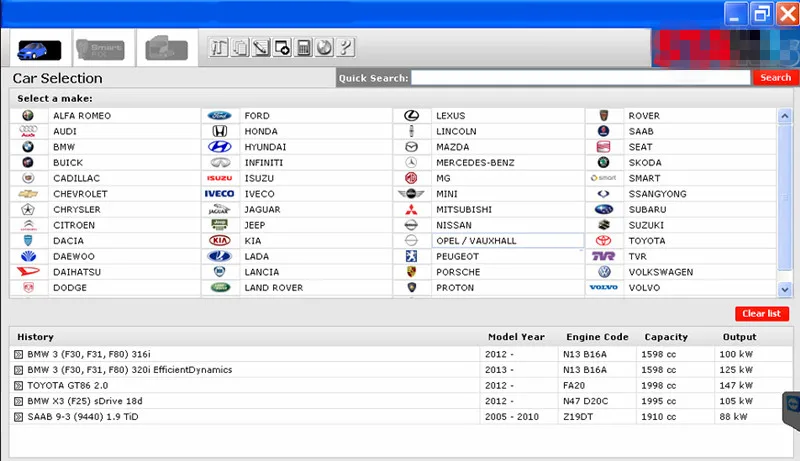
Task: Click the globe toolbar icon
Action: tap(324, 48)
